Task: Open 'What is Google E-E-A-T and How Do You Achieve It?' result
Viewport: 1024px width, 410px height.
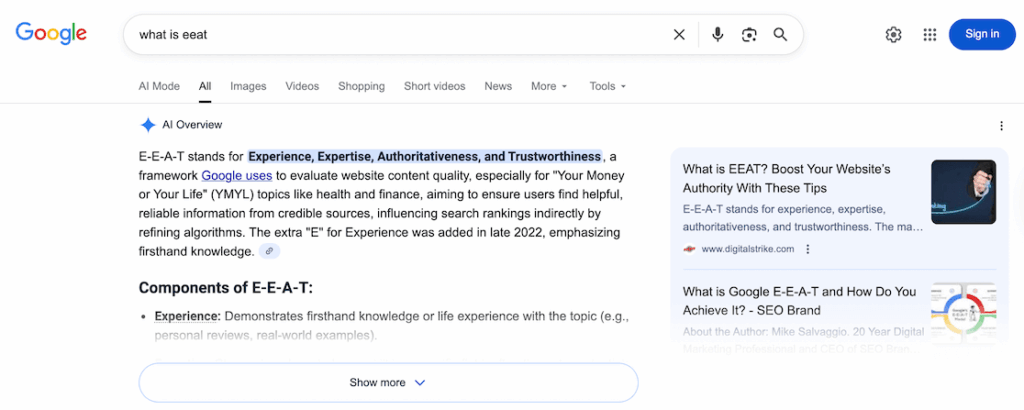Action: pyautogui.click(x=799, y=301)
